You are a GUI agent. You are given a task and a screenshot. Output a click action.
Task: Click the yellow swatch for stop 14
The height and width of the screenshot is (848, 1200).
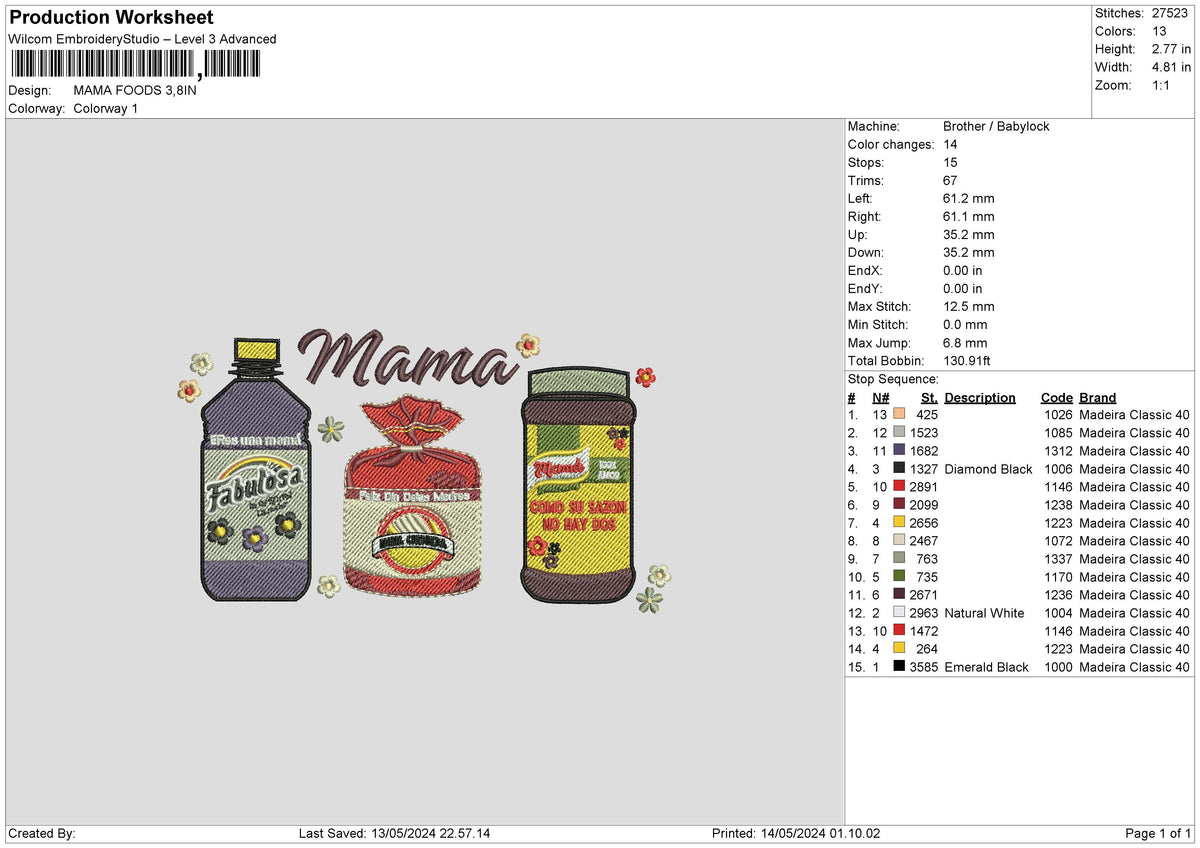899,648
